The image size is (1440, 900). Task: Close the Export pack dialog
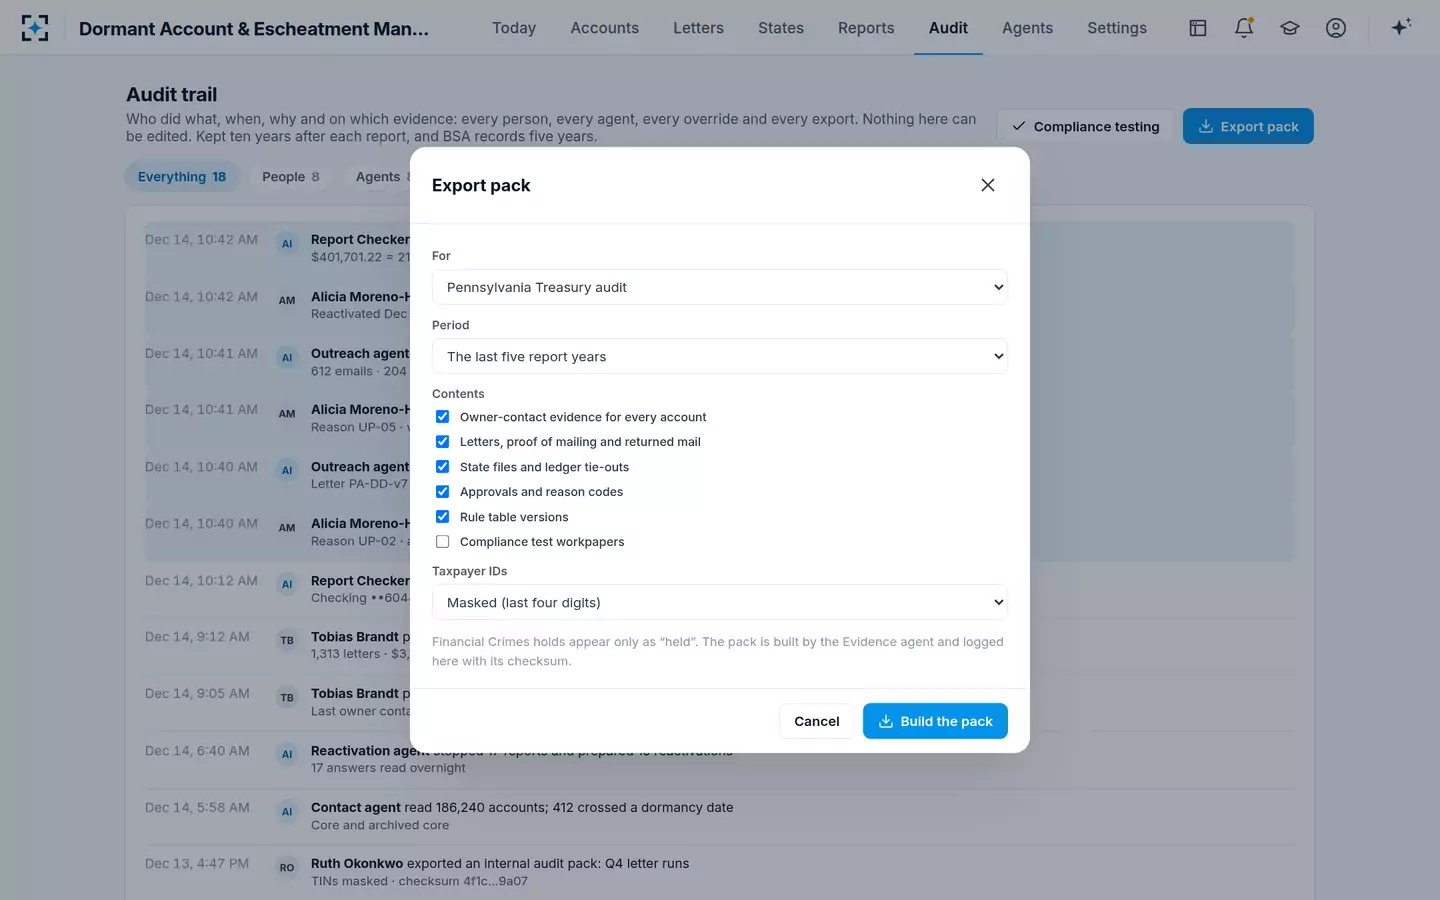988,185
